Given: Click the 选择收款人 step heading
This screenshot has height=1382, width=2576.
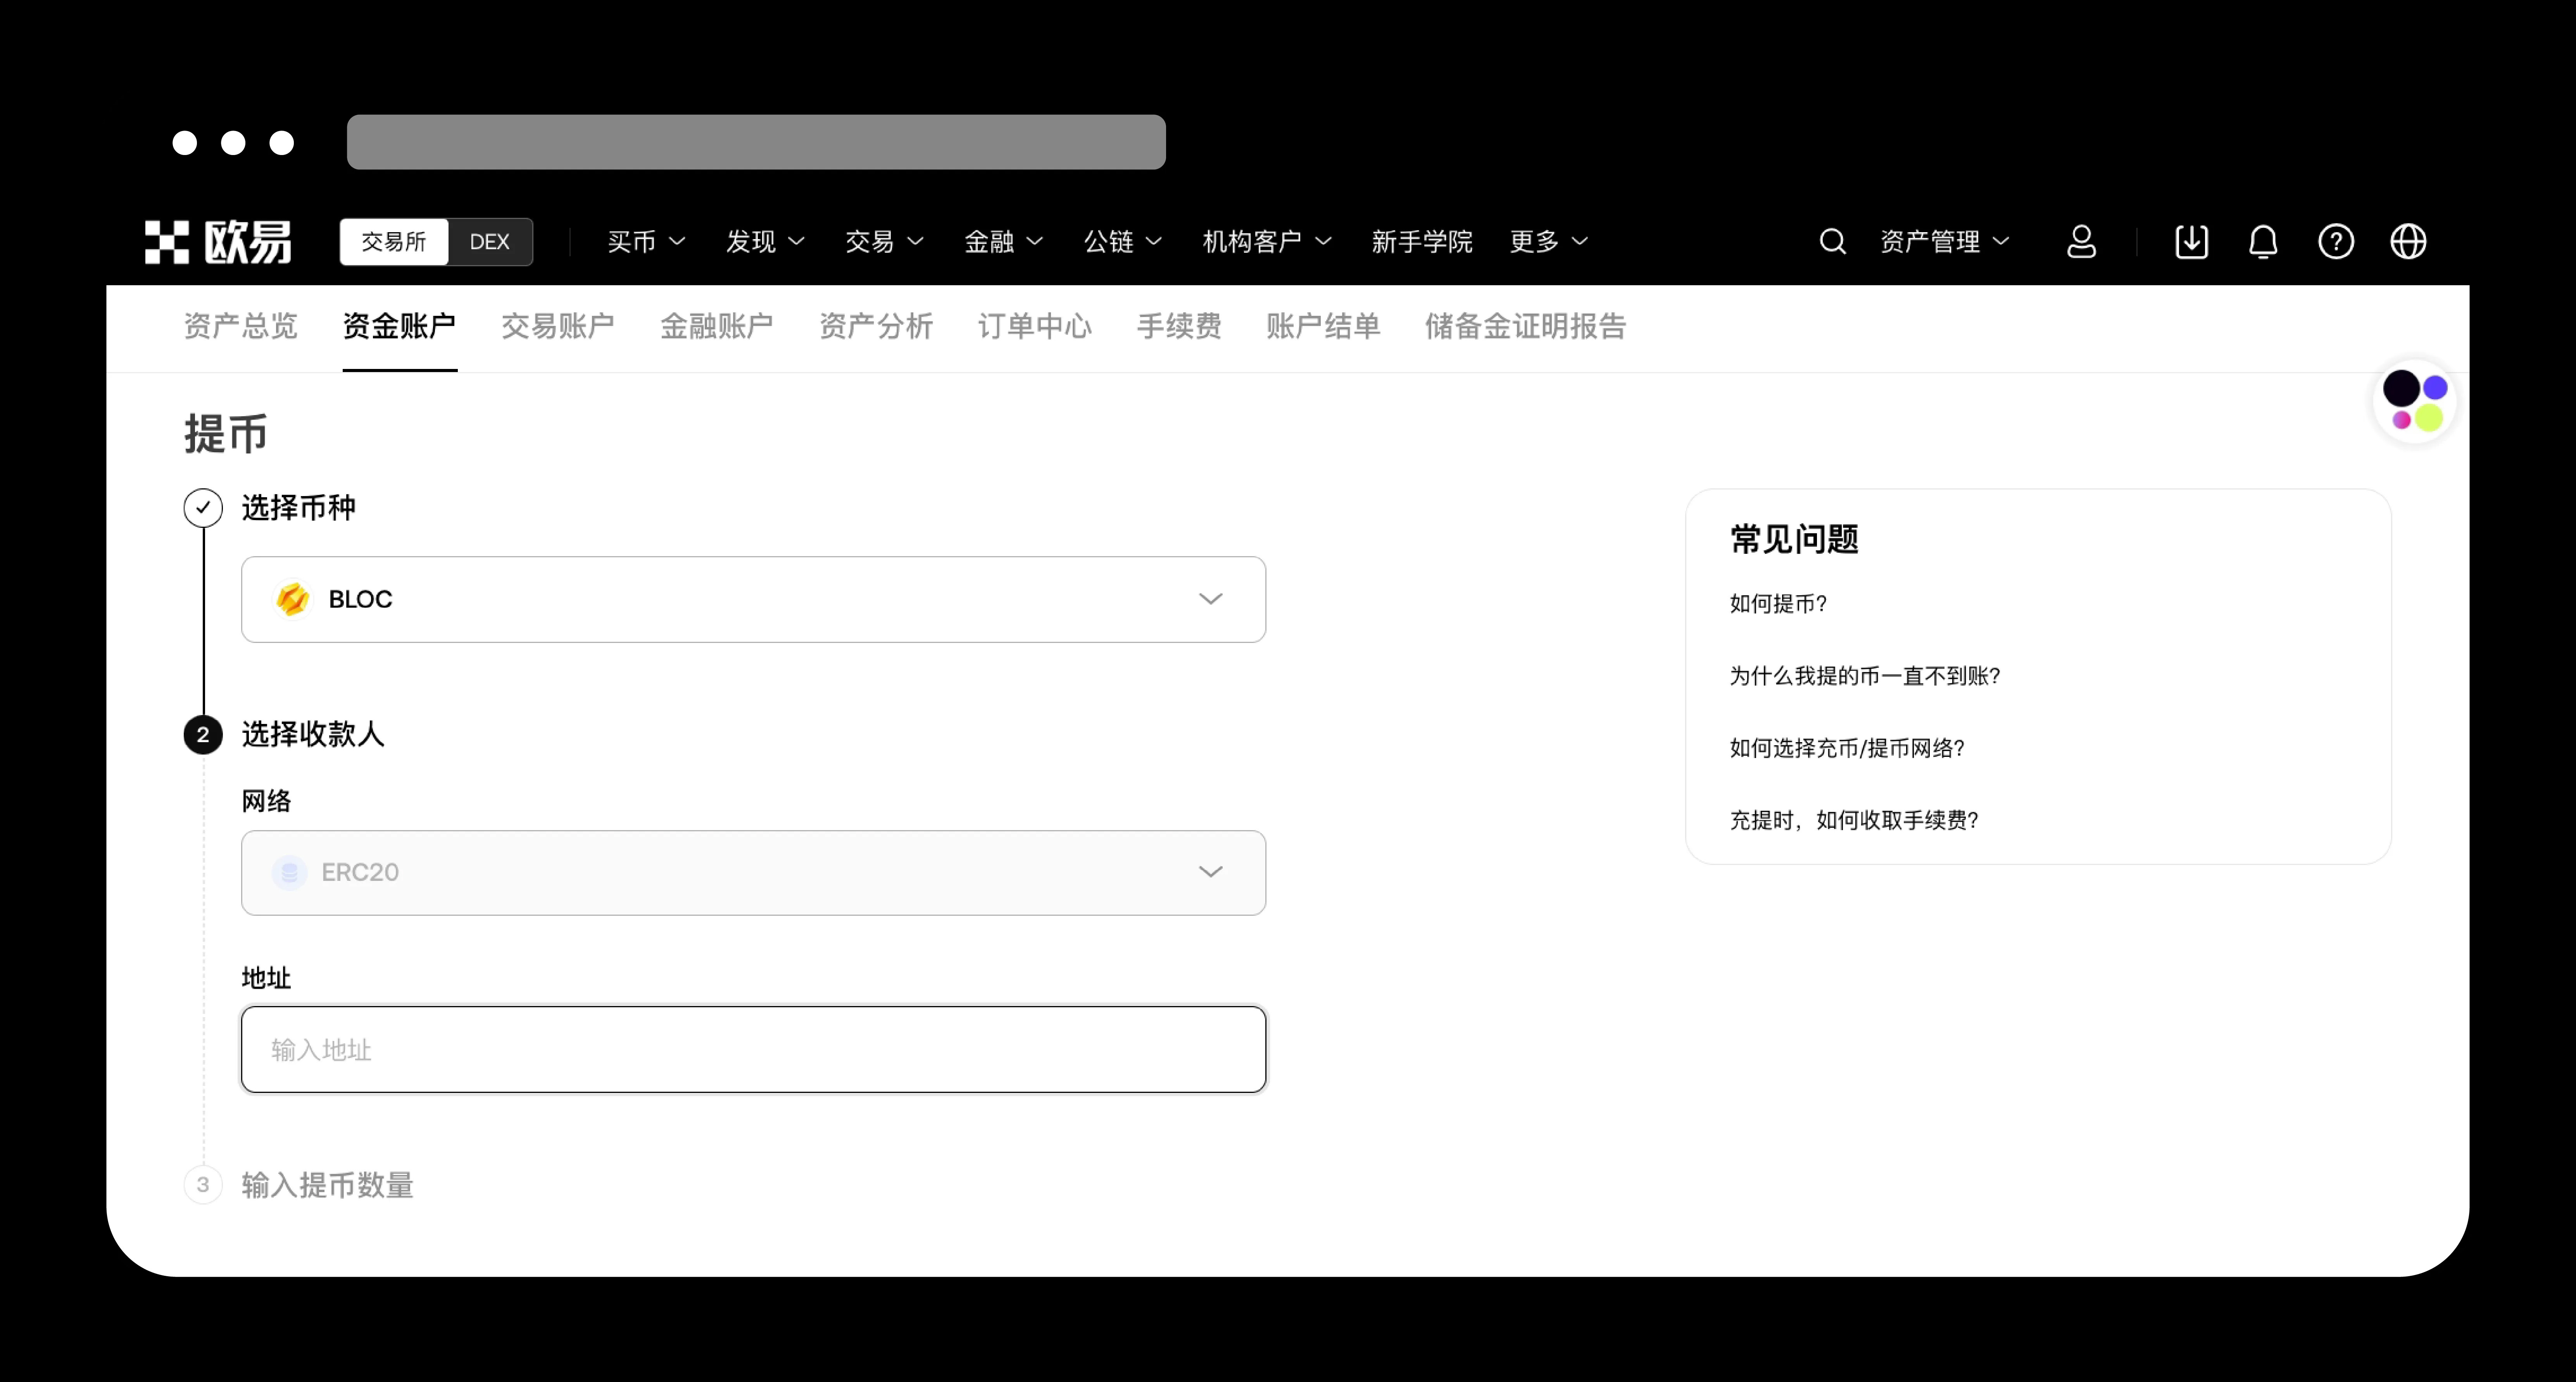Looking at the screenshot, I should tap(313, 735).
